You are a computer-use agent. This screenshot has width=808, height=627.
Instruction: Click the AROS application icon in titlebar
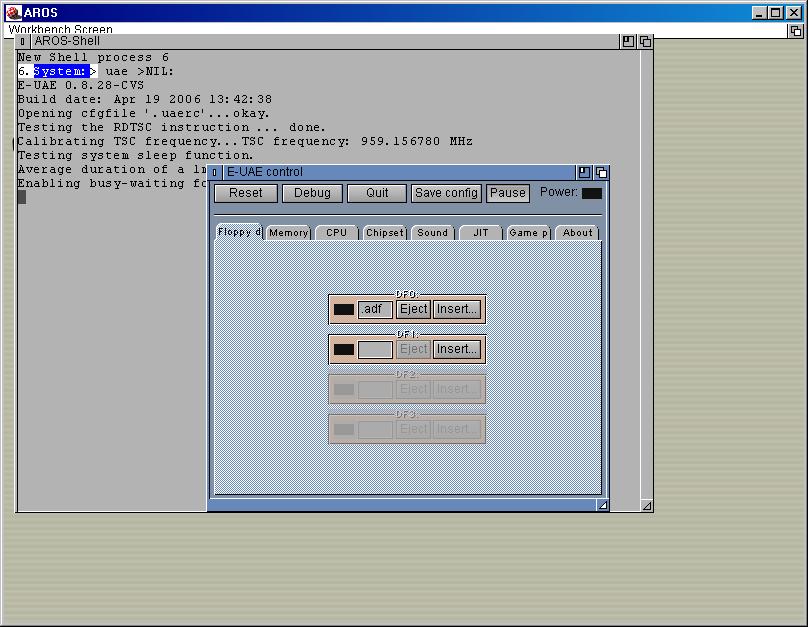(14, 12)
